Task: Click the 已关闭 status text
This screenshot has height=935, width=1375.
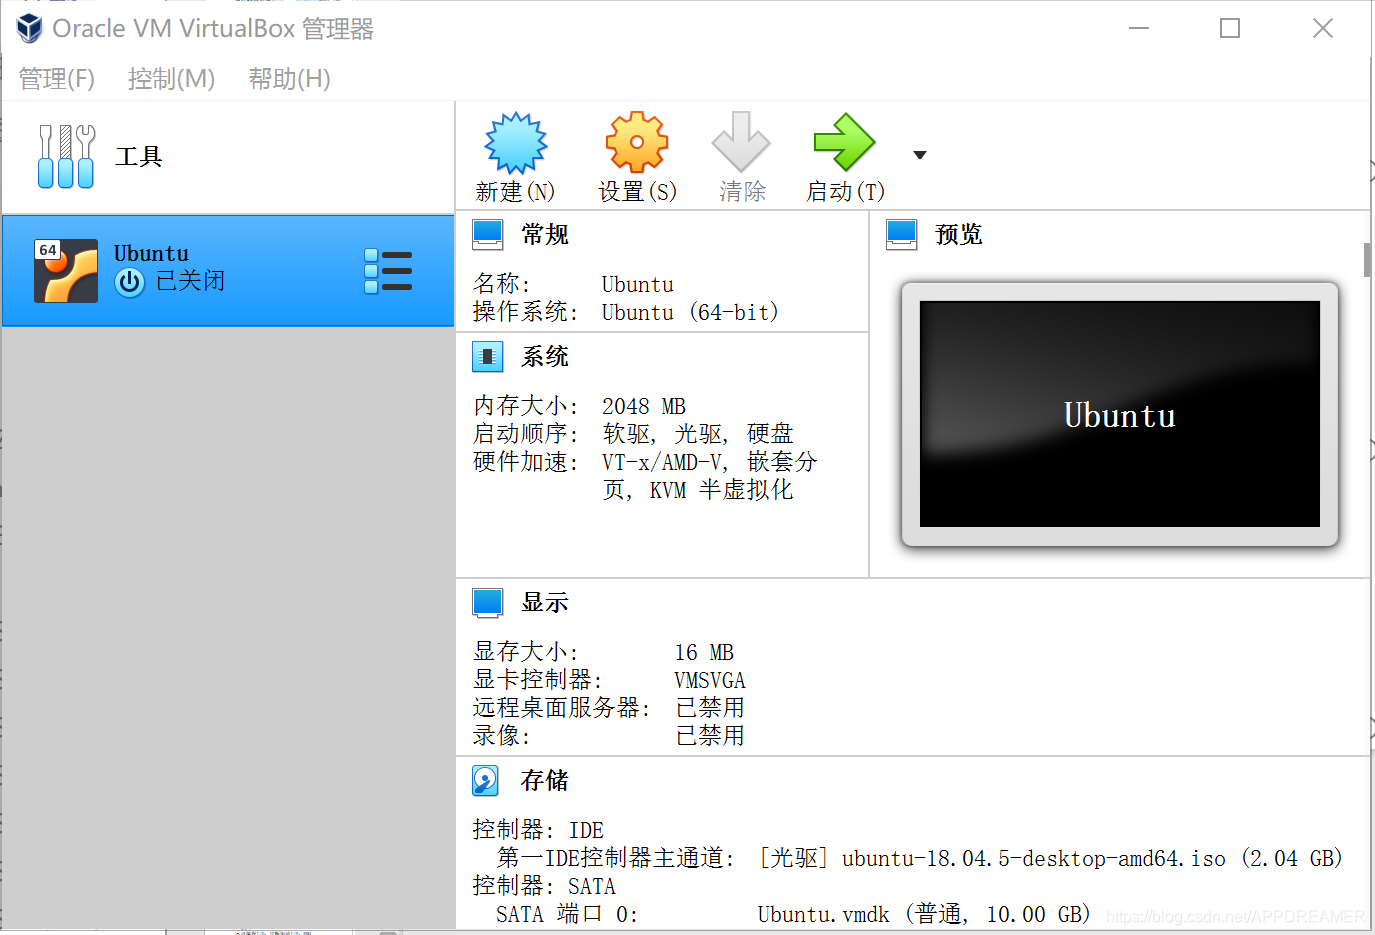Action: click(x=191, y=282)
